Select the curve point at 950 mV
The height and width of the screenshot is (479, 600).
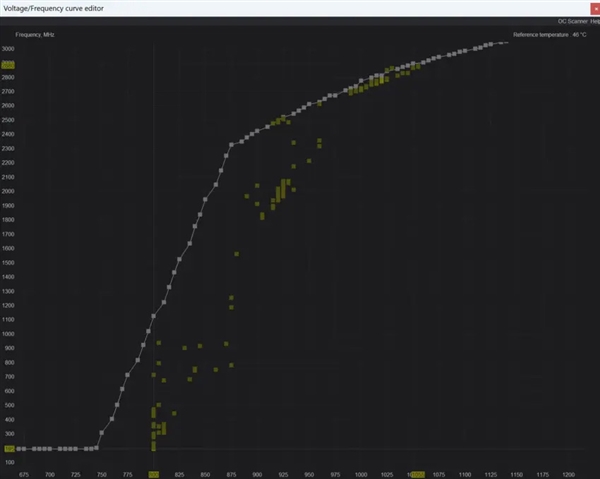click(309, 104)
